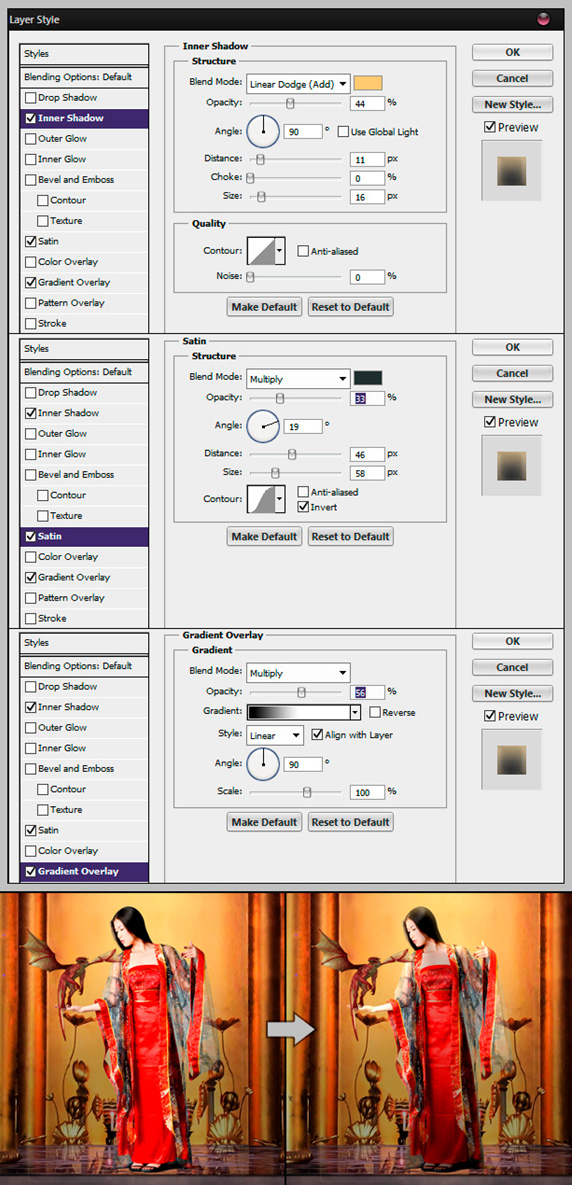This screenshot has height=1185, width=572.
Task: Click the orange Inner Shadow color swatch
Action: [368, 83]
